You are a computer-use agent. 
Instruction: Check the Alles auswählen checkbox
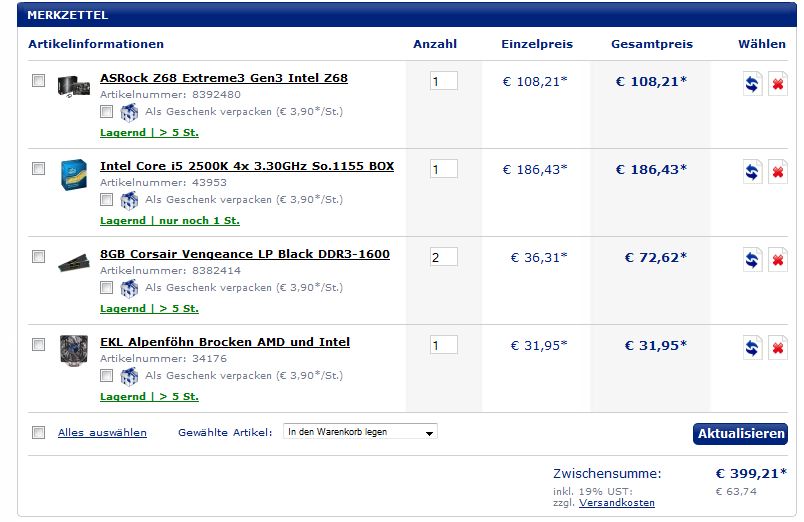38,432
